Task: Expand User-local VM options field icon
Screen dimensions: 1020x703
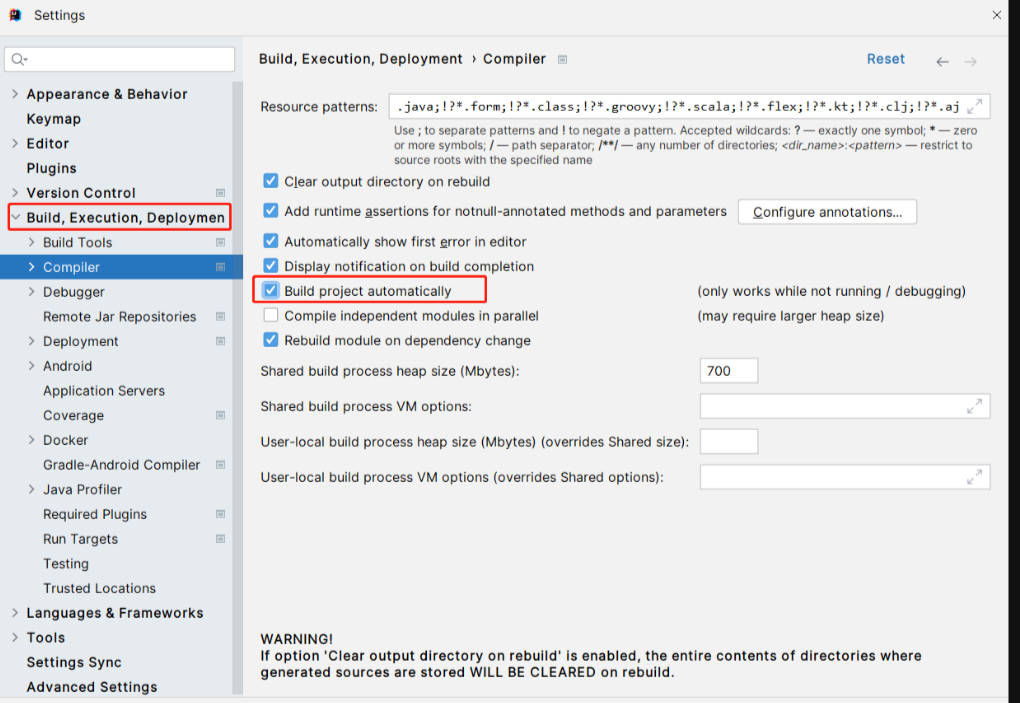Action: tap(974, 477)
